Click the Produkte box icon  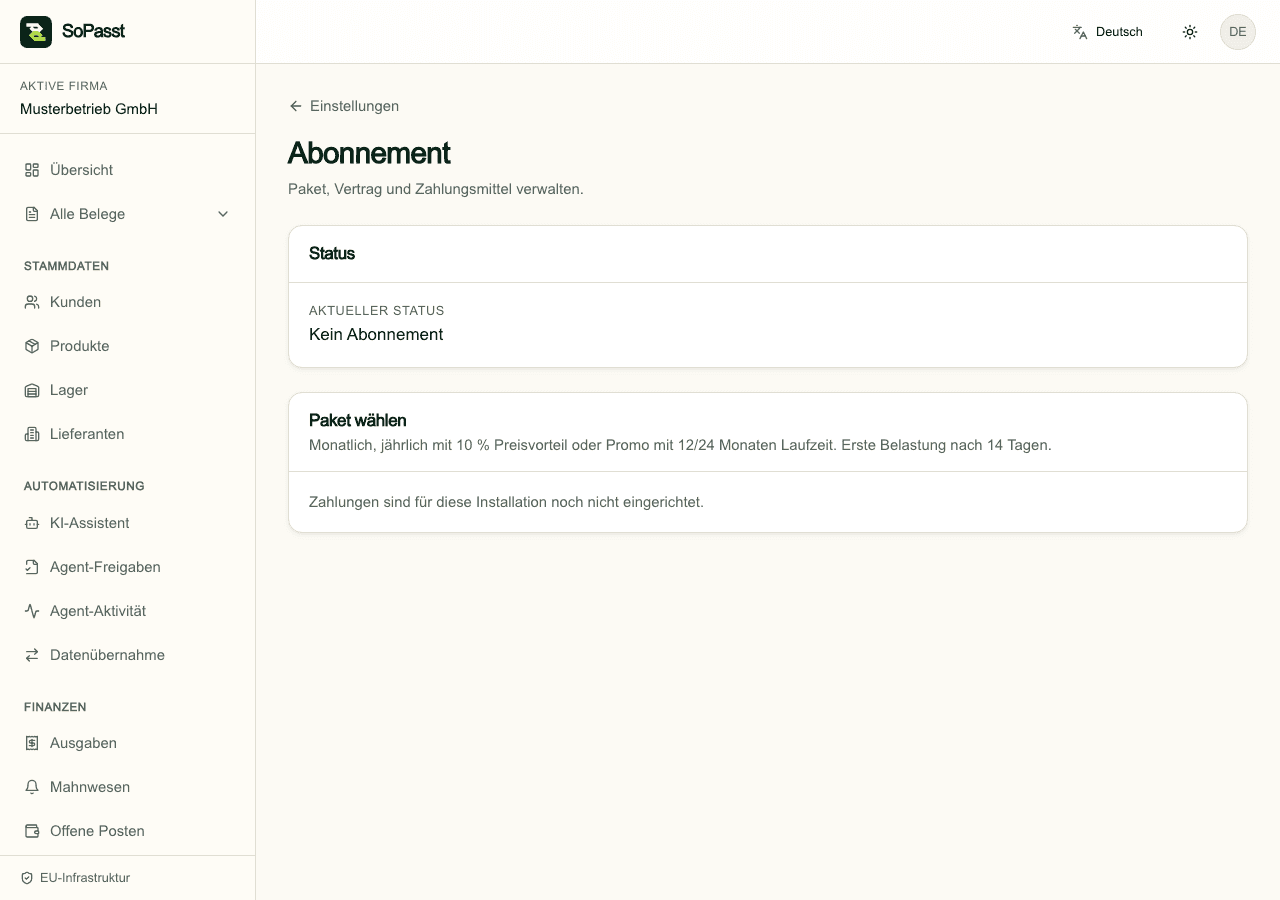(32, 346)
